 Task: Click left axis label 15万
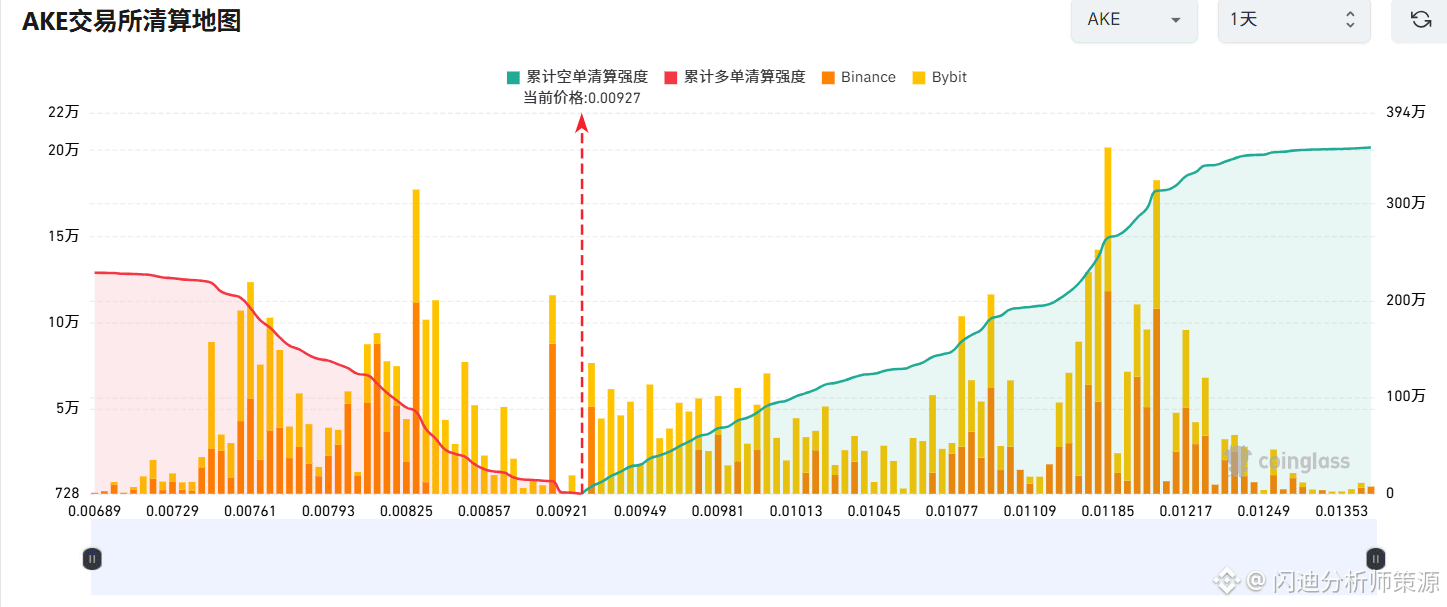63,237
